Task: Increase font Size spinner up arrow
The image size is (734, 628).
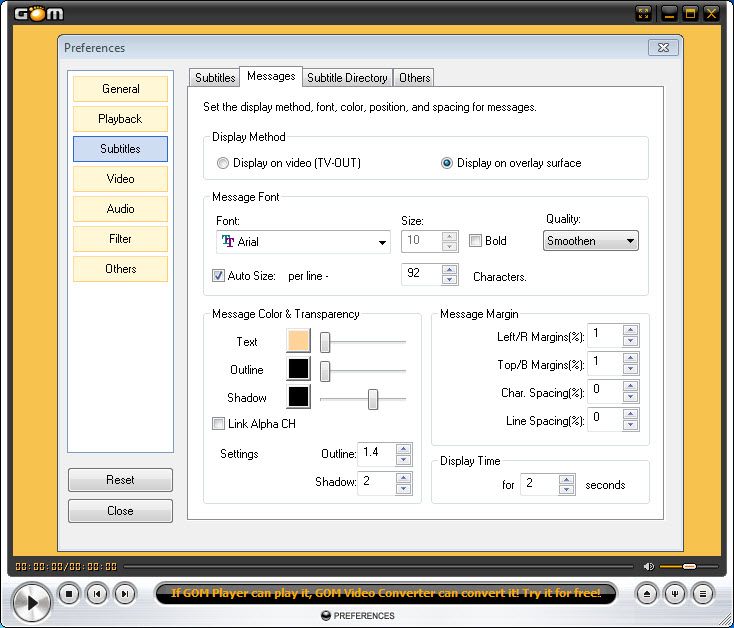Action: [449, 236]
